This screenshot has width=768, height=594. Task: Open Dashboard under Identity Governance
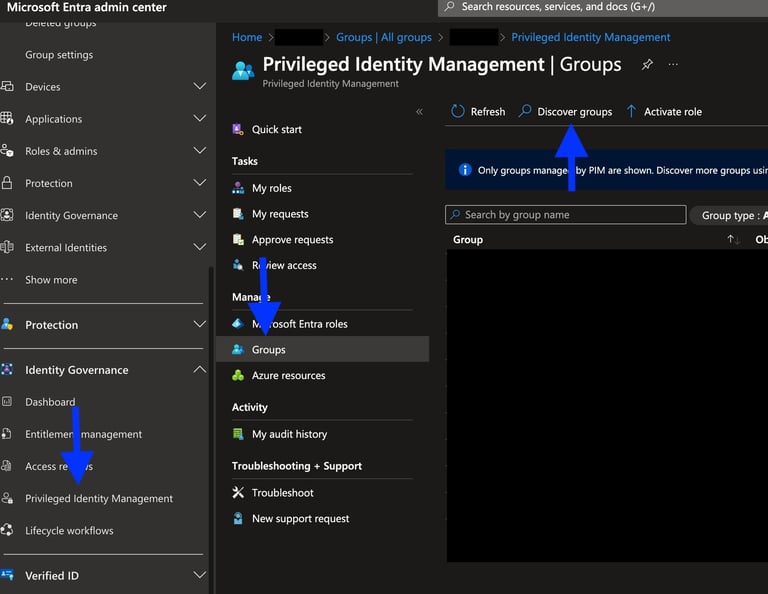(50, 402)
